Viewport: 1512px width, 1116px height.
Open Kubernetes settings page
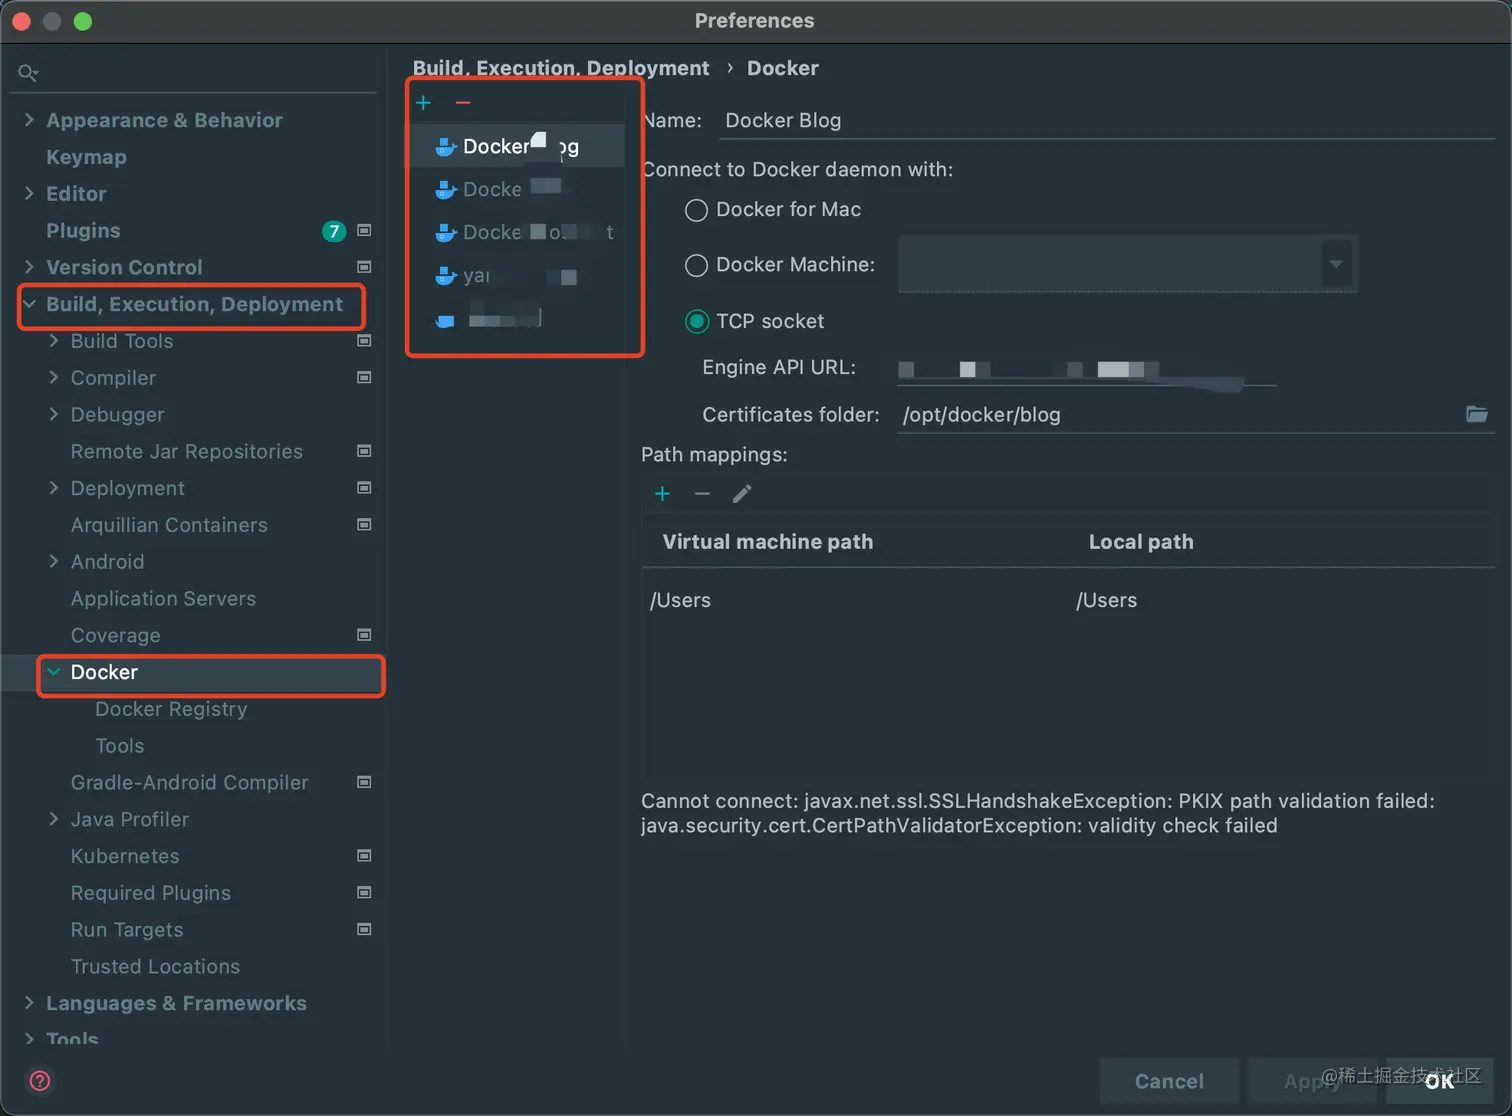(125, 856)
